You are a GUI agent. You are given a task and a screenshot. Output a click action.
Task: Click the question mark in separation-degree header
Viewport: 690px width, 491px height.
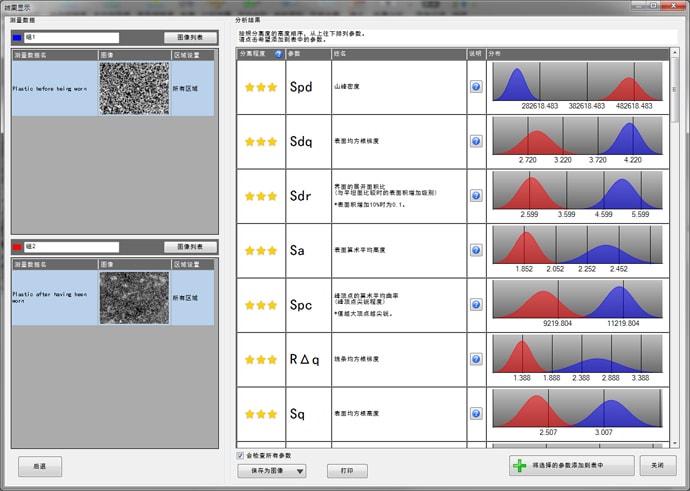(x=278, y=53)
